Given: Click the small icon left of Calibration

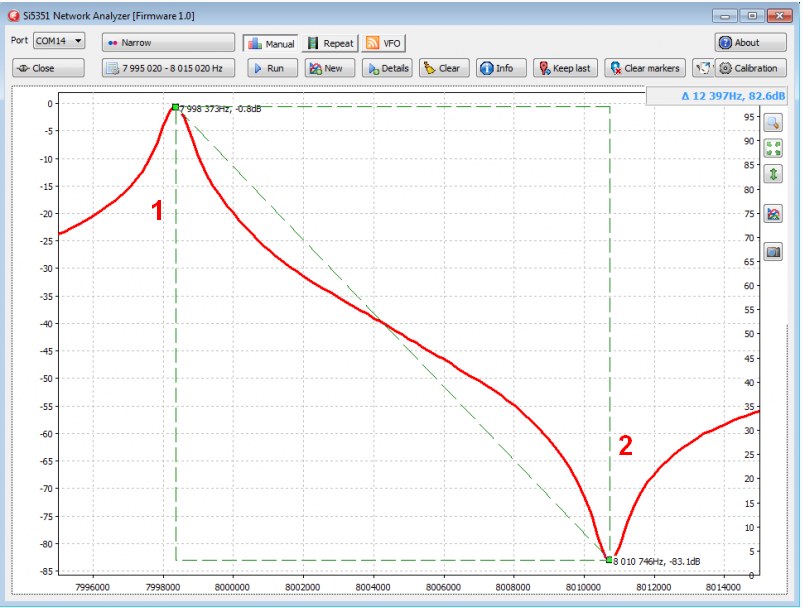Looking at the screenshot, I should click(x=702, y=68).
